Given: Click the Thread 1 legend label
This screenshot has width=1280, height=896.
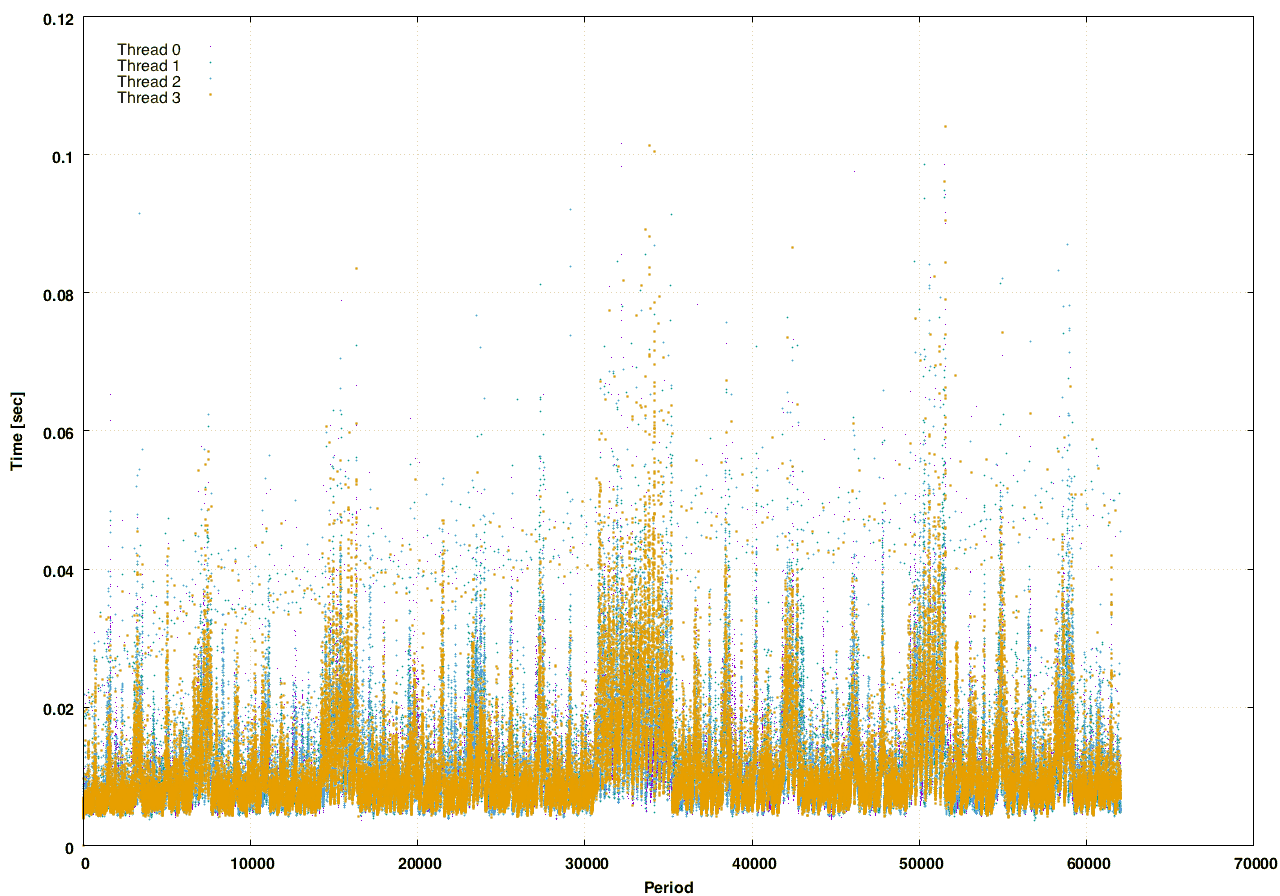Looking at the screenshot, I should coord(149,66).
